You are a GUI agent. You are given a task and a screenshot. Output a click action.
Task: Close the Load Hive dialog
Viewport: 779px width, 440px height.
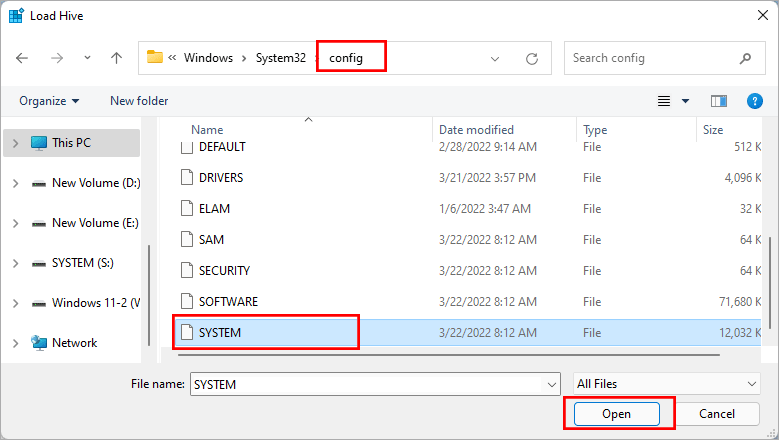763,15
